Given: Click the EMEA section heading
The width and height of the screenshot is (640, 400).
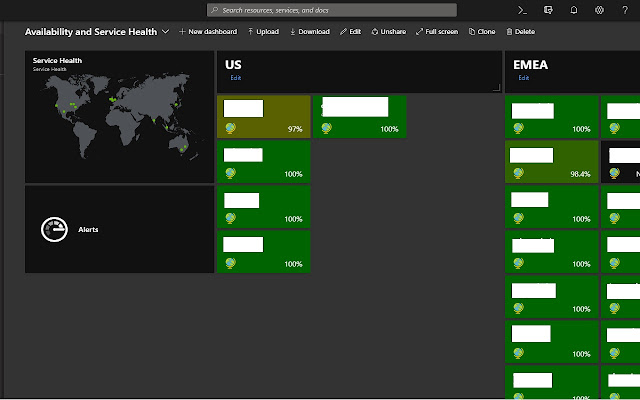Looking at the screenshot, I should [530, 65].
